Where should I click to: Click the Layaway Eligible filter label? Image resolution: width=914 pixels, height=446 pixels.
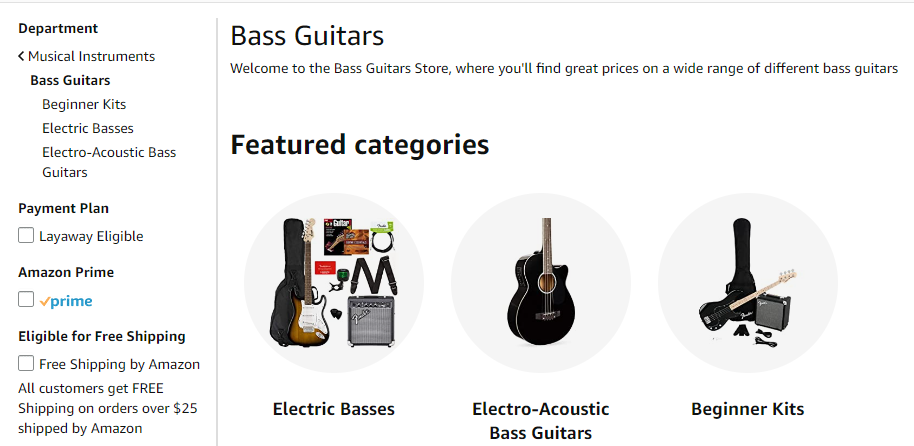91,237
